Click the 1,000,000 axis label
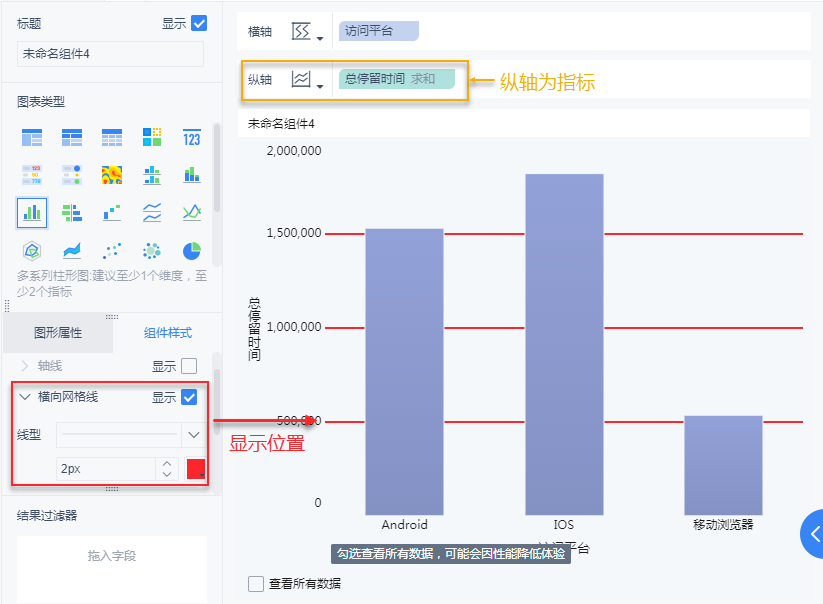 294,327
